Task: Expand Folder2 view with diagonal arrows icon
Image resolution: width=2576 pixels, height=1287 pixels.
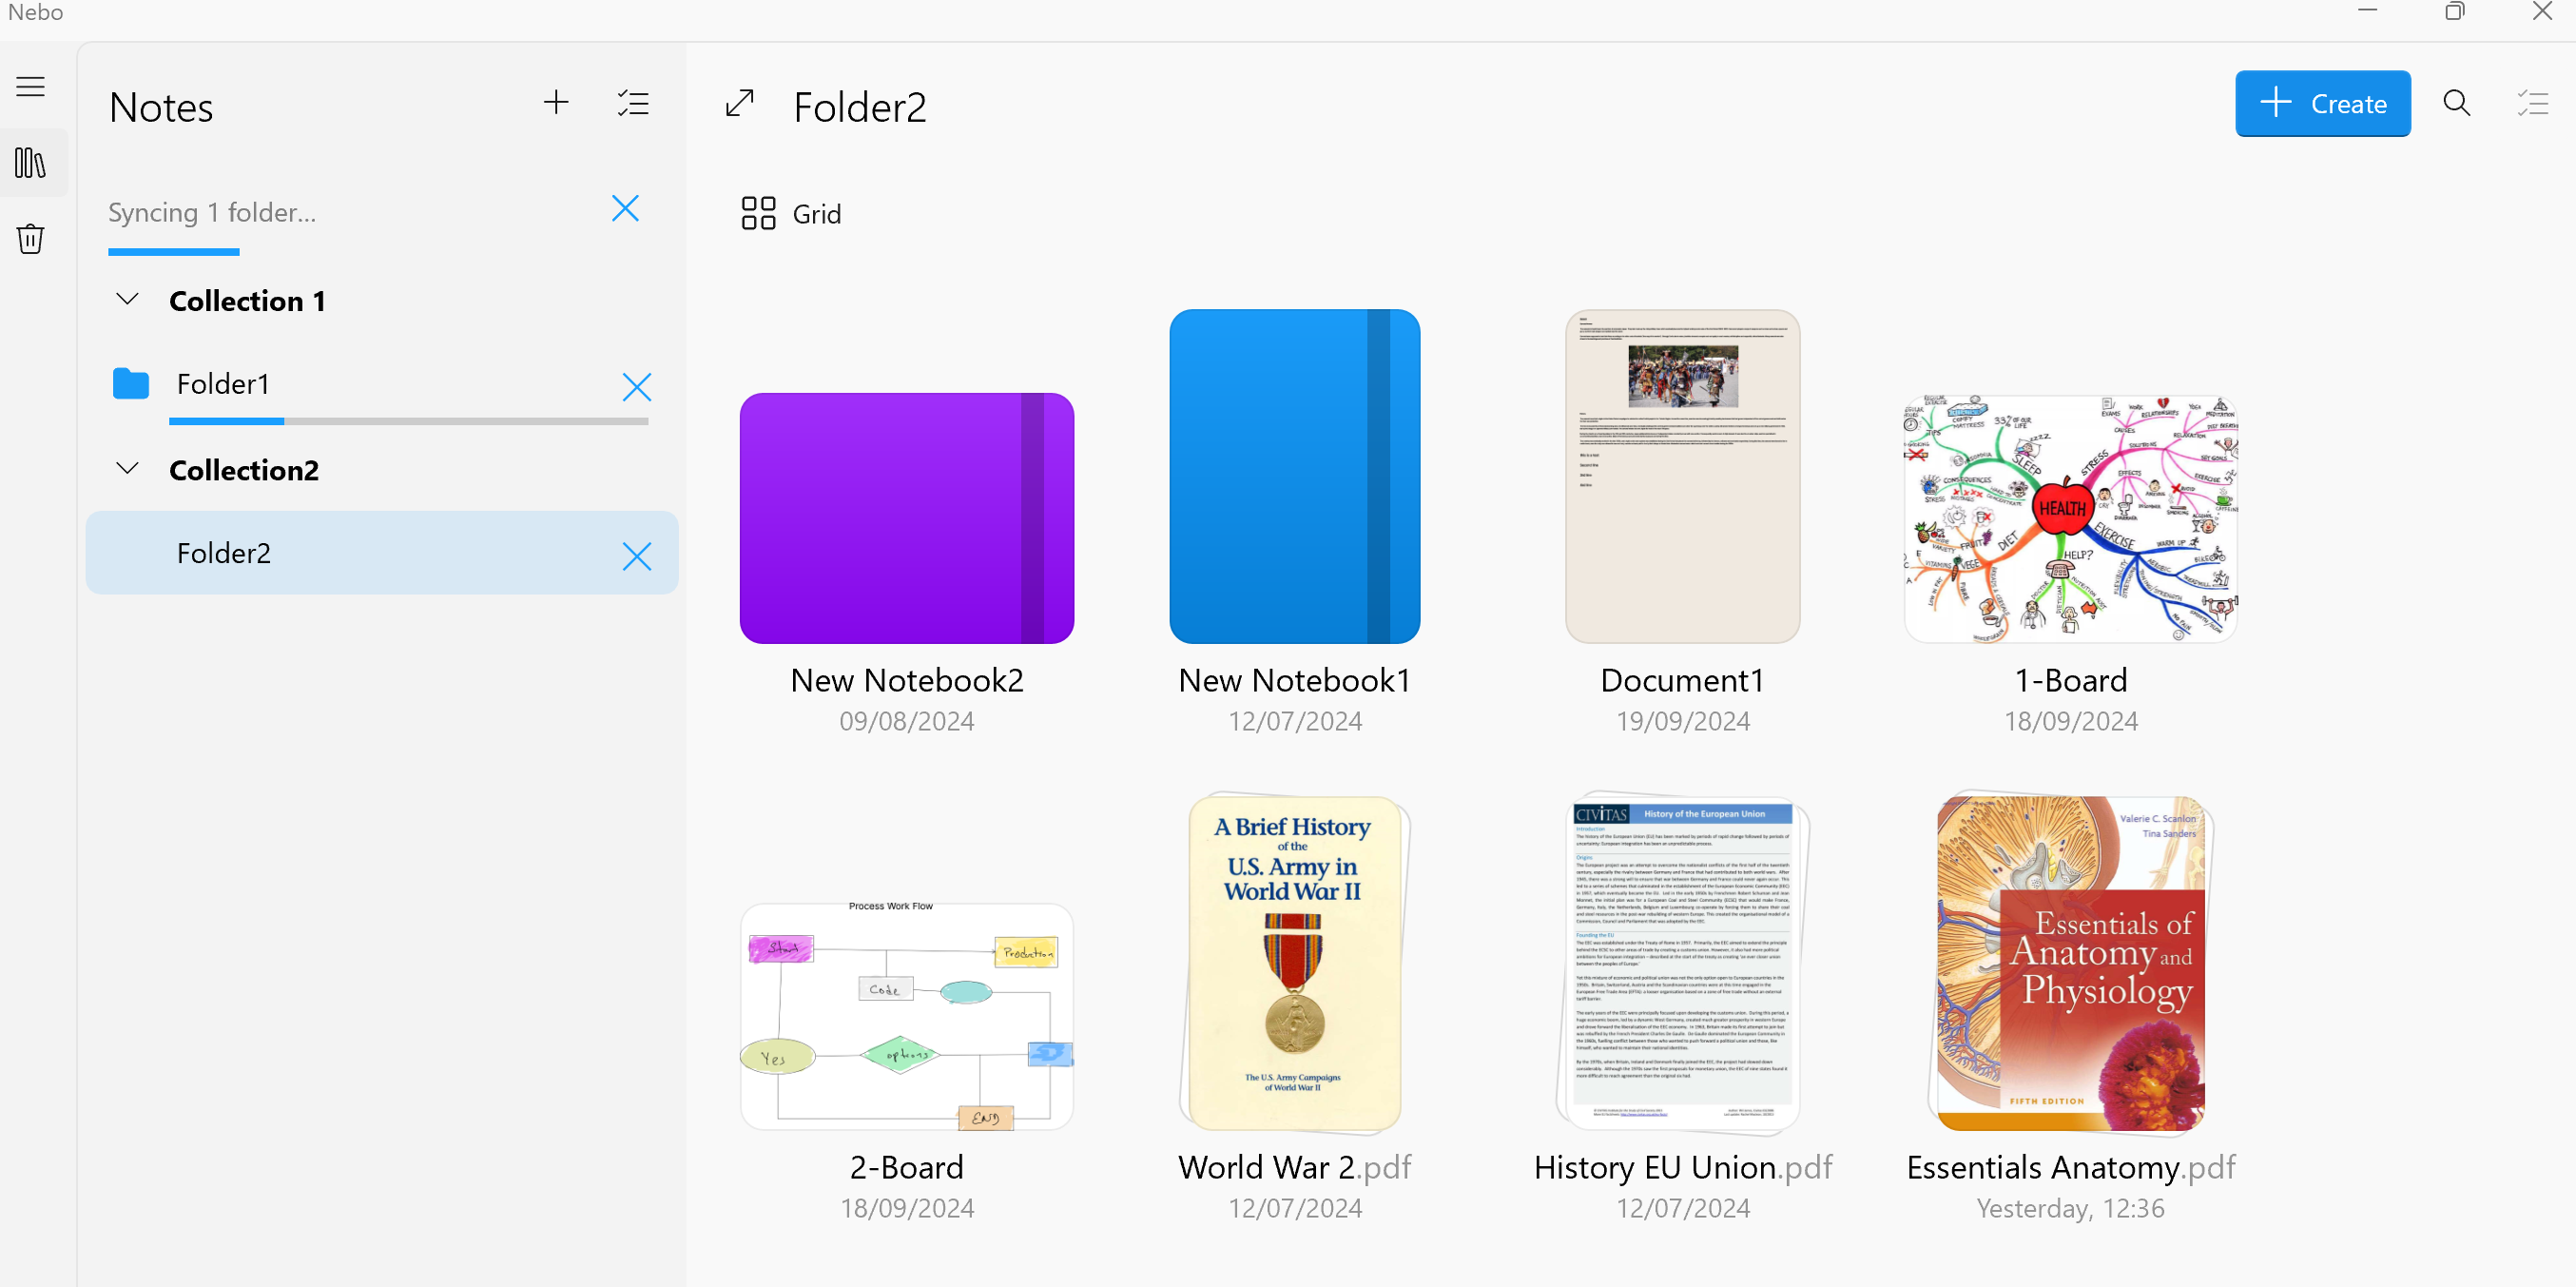Action: [740, 103]
